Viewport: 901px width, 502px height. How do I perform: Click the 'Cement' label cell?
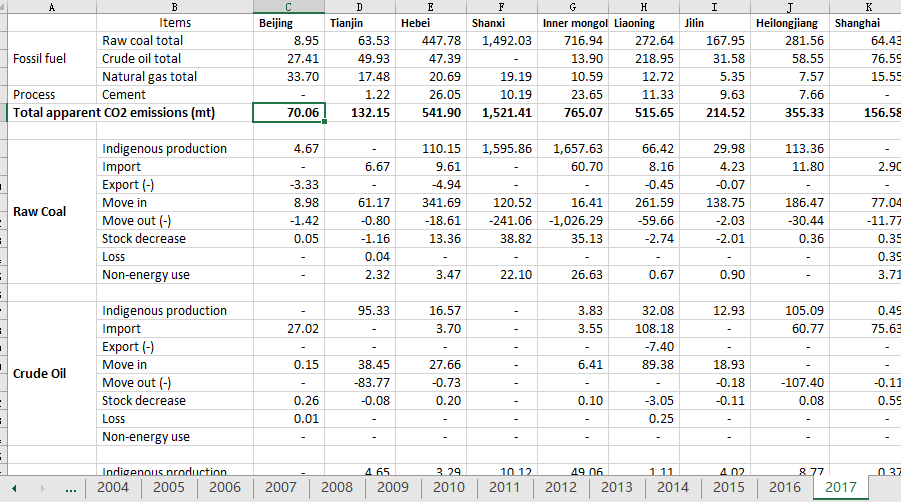(x=175, y=95)
